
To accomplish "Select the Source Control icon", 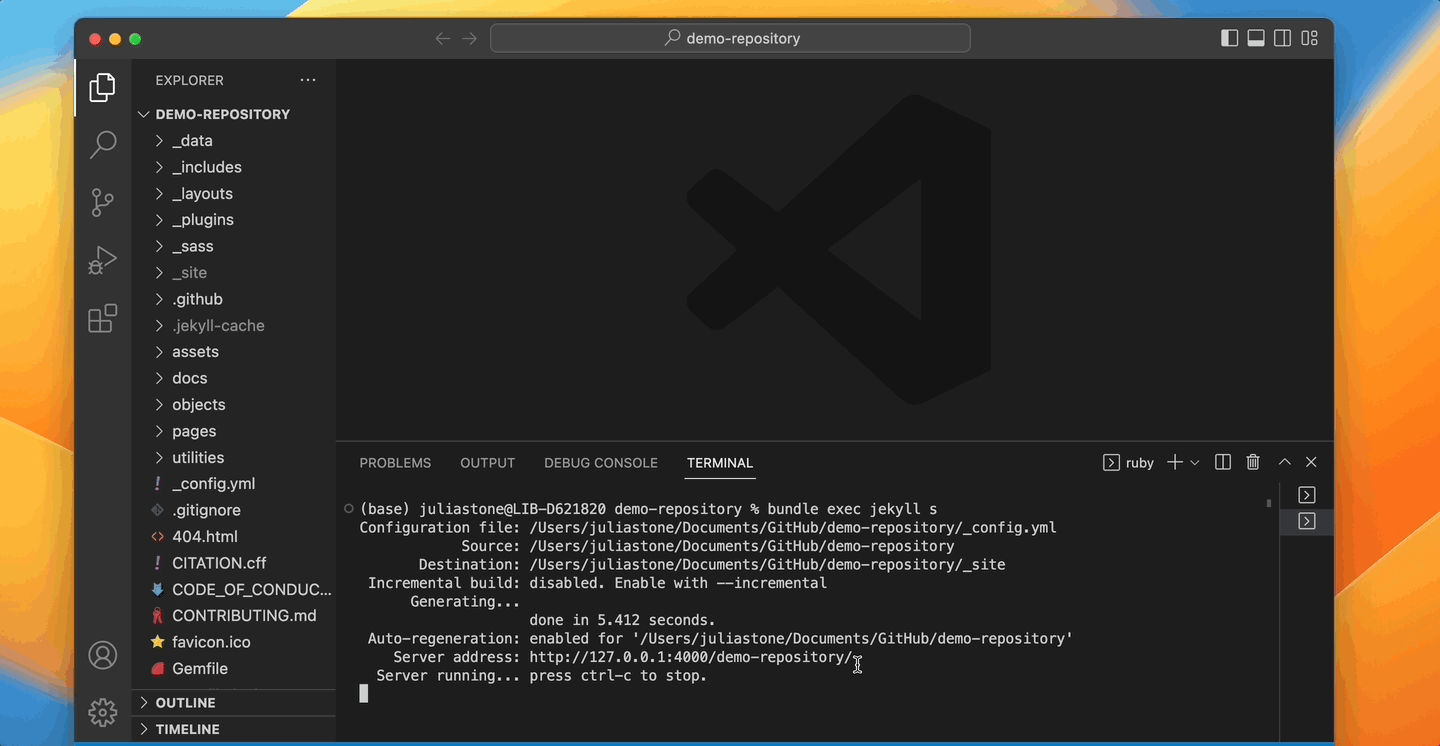I will point(102,202).
